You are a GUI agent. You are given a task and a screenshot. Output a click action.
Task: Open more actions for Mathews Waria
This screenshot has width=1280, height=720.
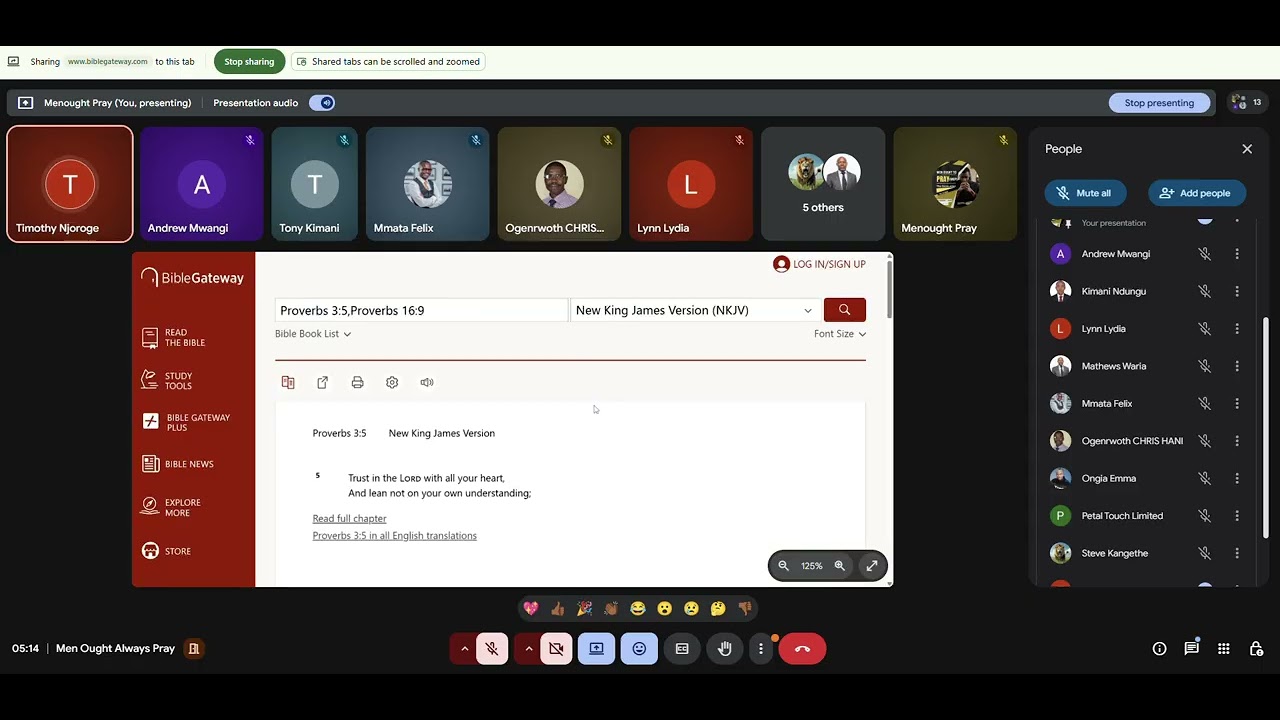pos(1237,366)
